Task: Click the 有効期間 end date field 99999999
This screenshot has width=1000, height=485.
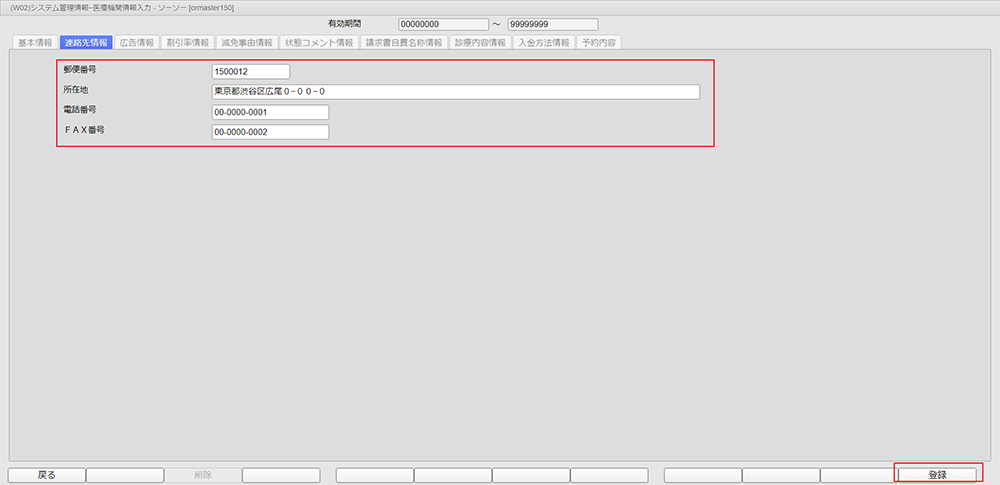Action: coord(552,25)
